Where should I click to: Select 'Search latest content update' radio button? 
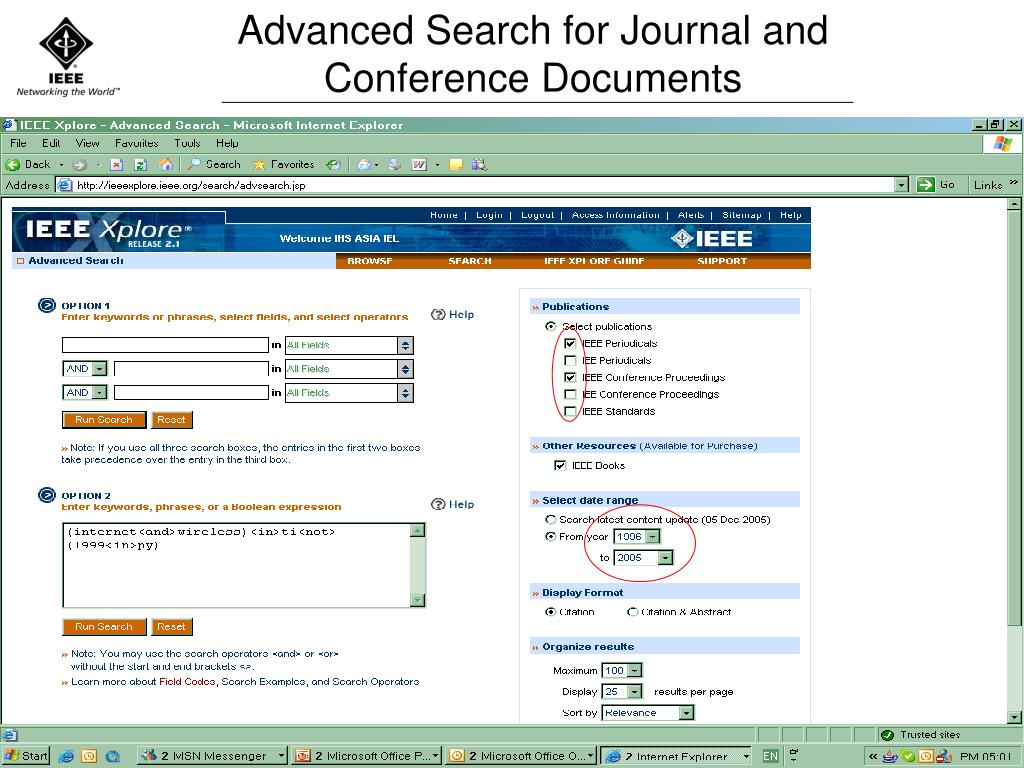pos(551,520)
